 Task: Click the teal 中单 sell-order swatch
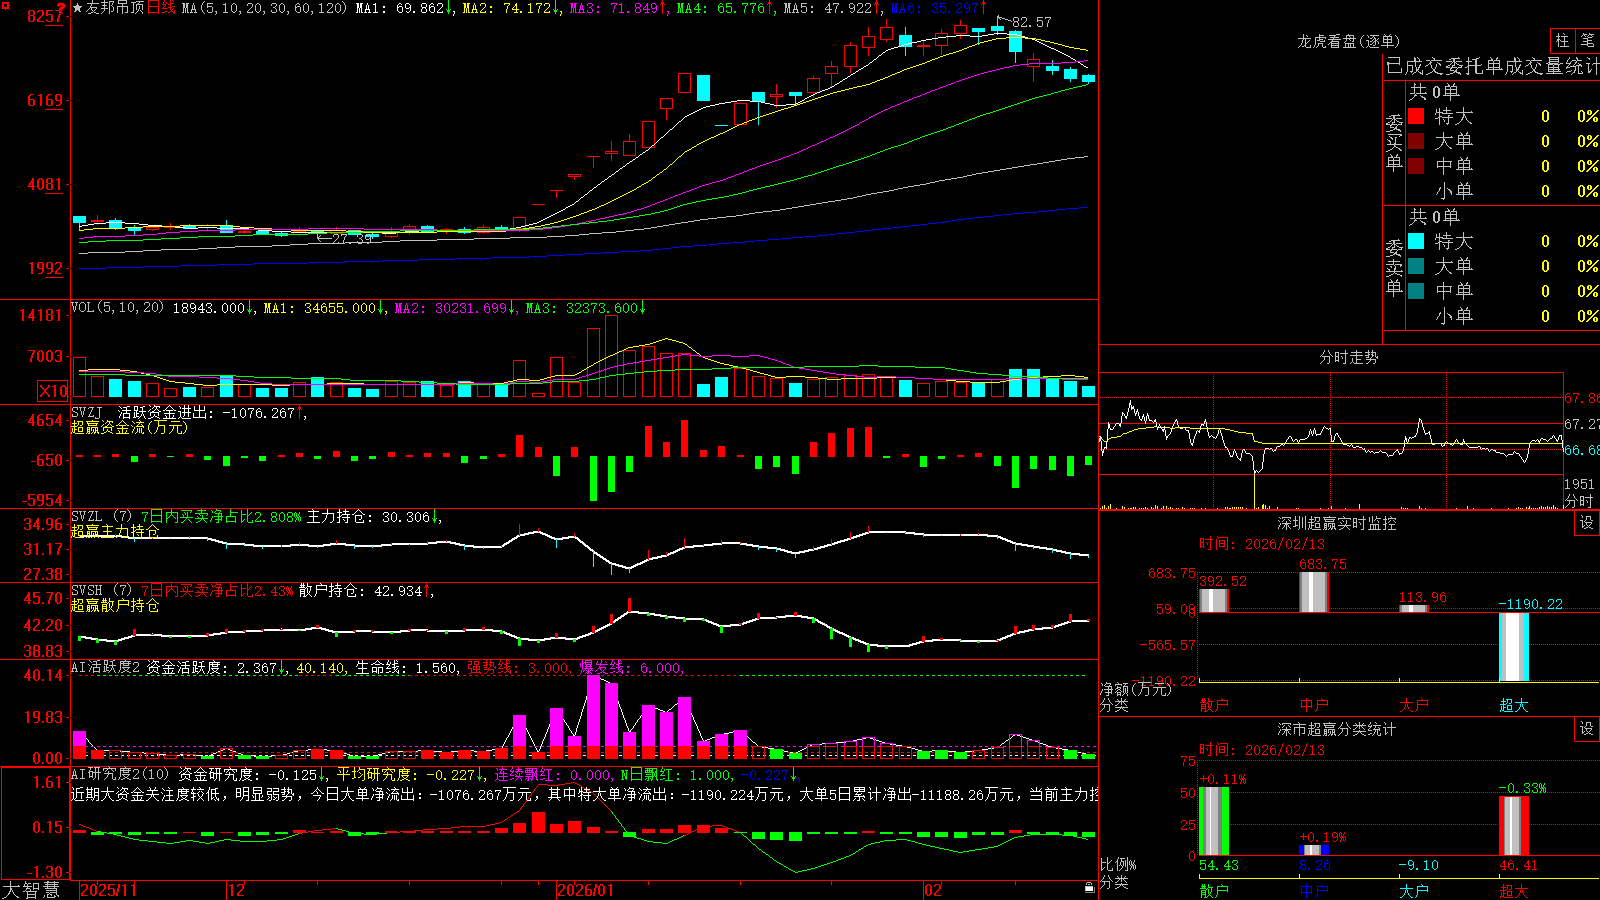tap(1416, 291)
